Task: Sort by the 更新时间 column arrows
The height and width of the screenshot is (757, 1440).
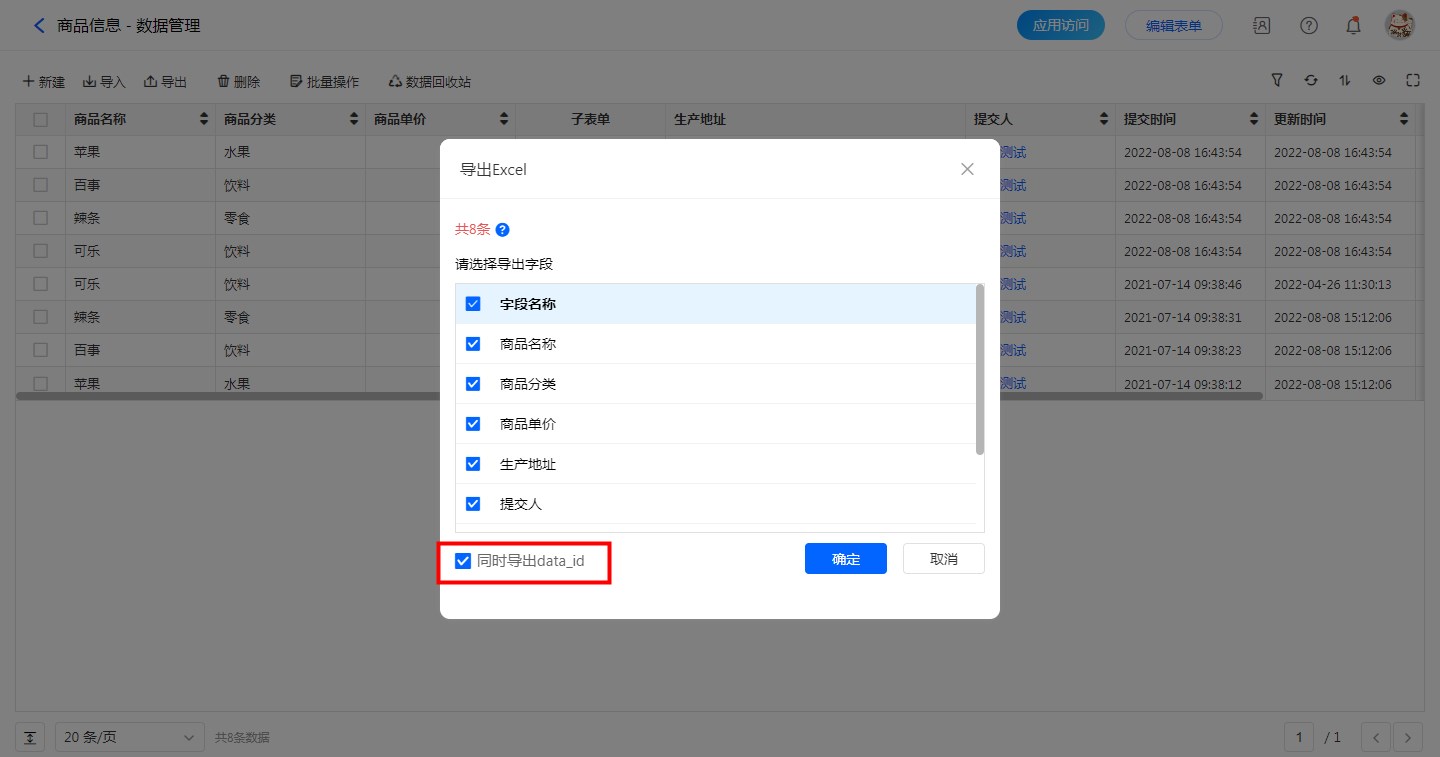Action: coord(1404,120)
